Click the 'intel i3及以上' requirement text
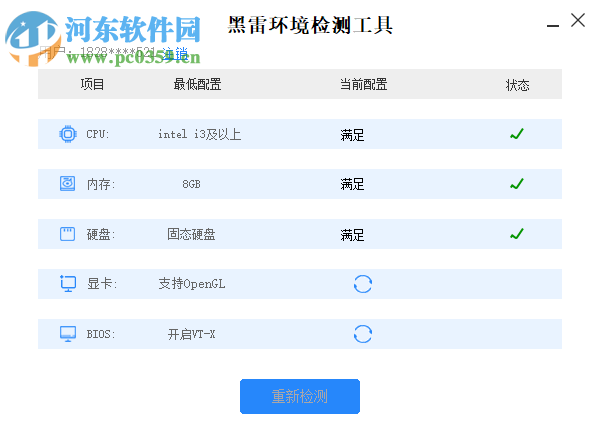The width and height of the screenshot is (600, 434). [x=200, y=134]
